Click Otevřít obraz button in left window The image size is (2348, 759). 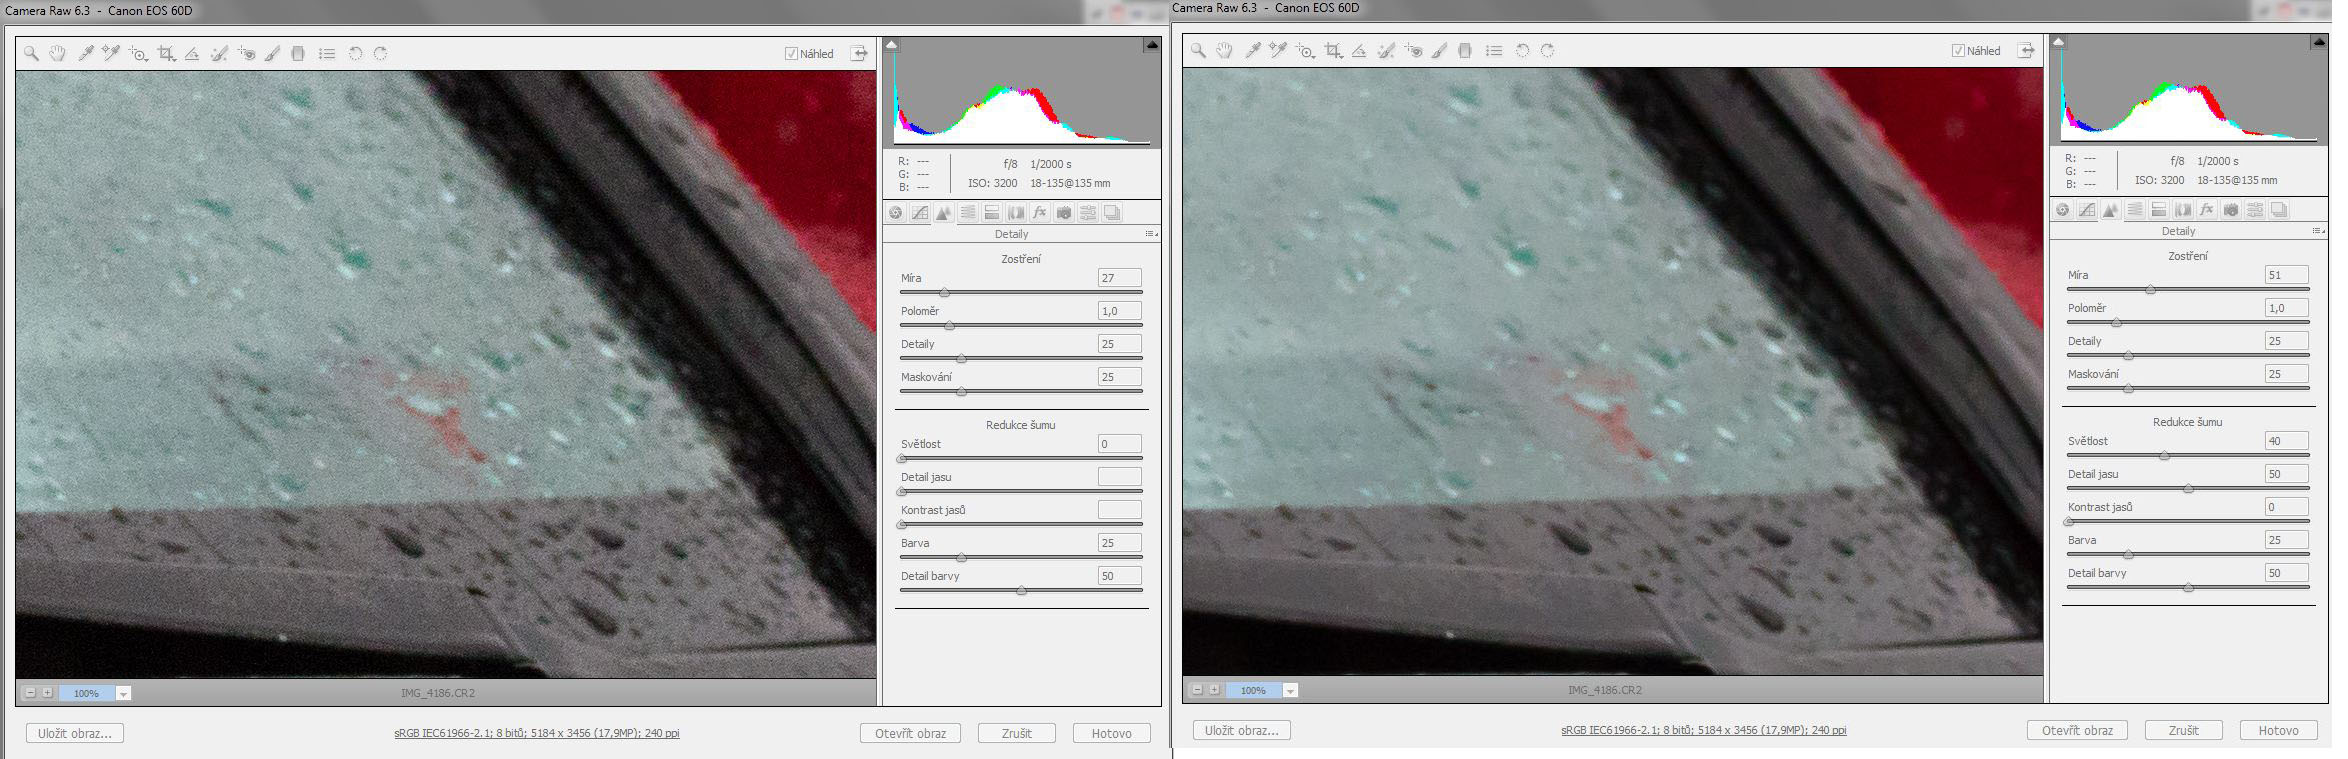click(x=910, y=733)
